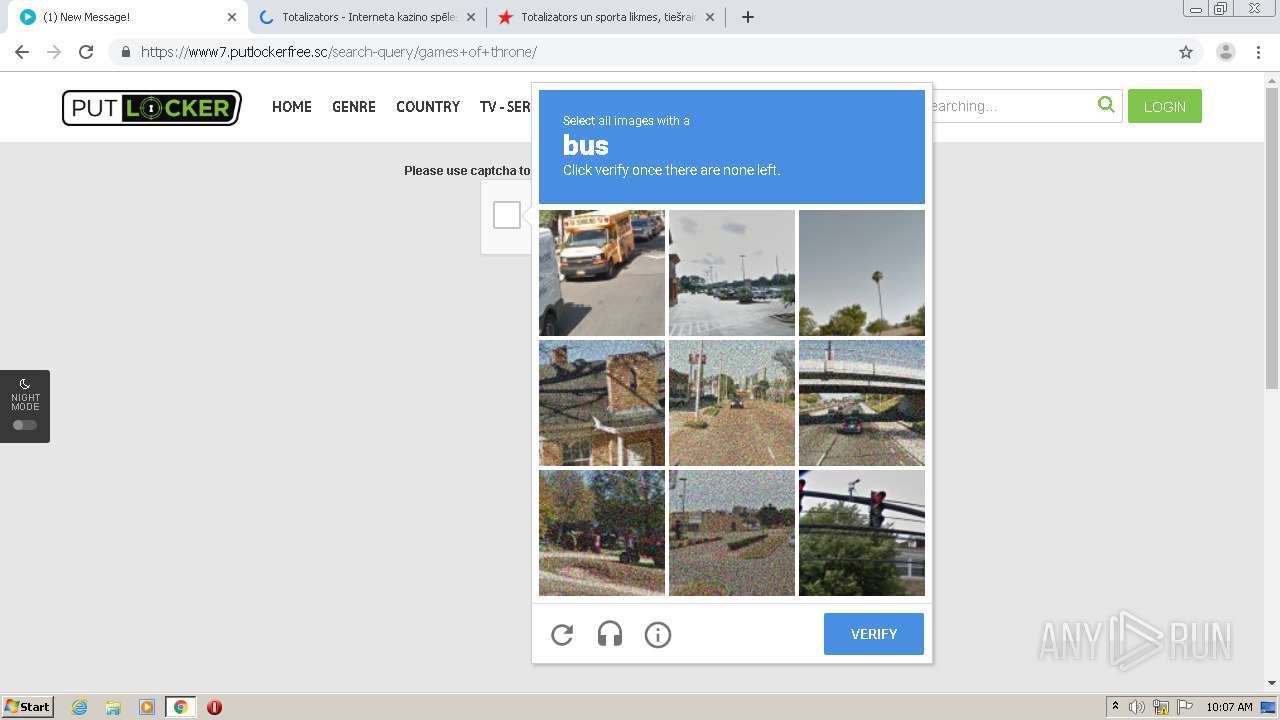1280x720 pixels.
Task: Open the HOME menu item
Action: coord(292,107)
